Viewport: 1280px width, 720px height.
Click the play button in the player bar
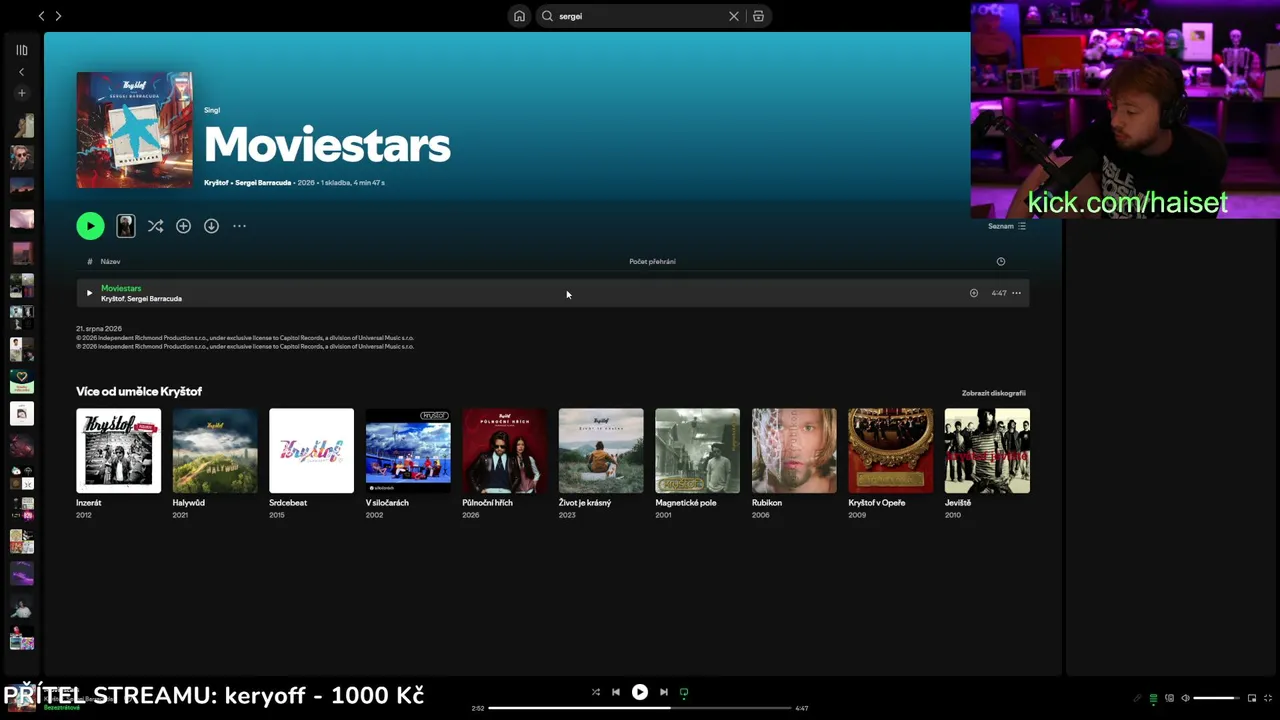coord(640,692)
